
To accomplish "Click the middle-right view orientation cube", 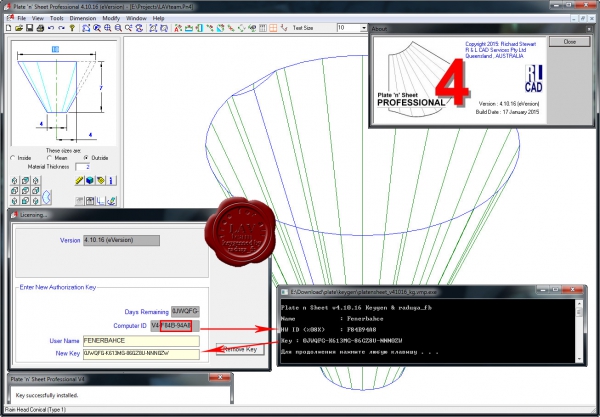I will point(36,190).
